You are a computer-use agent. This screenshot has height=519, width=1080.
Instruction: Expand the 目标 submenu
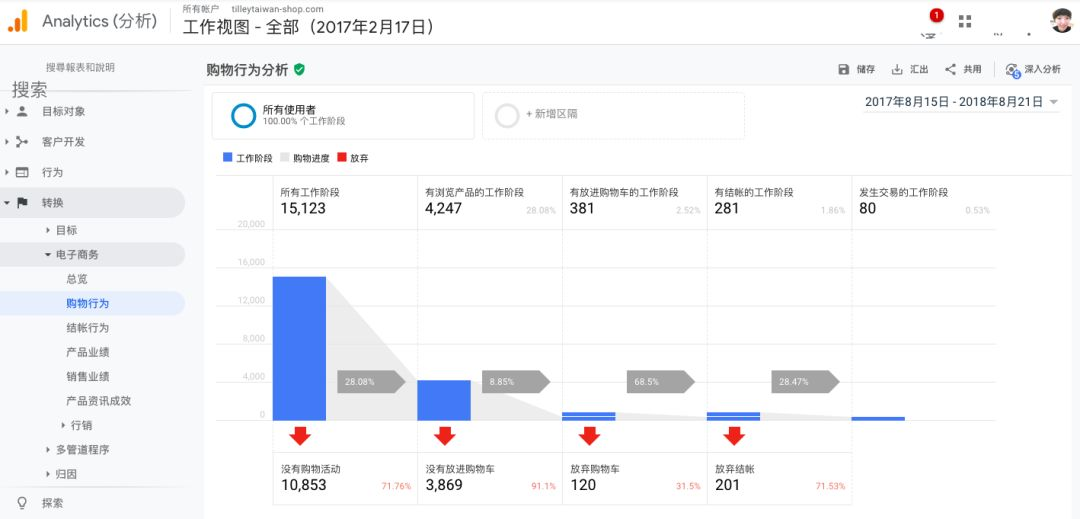point(48,230)
